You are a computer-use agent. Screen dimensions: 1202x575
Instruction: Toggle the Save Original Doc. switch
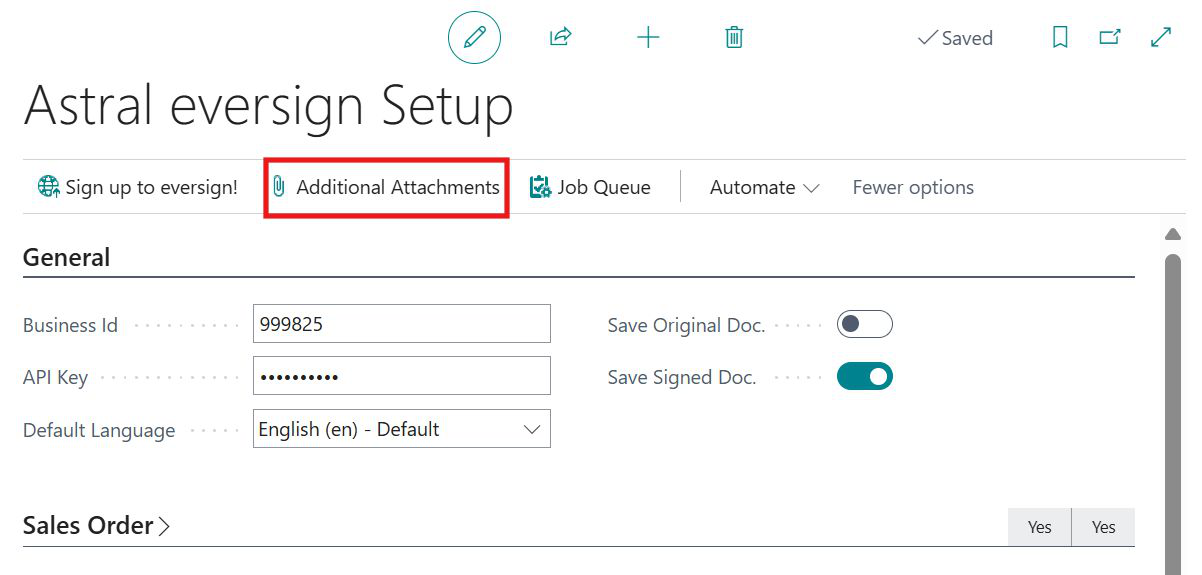point(865,324)
